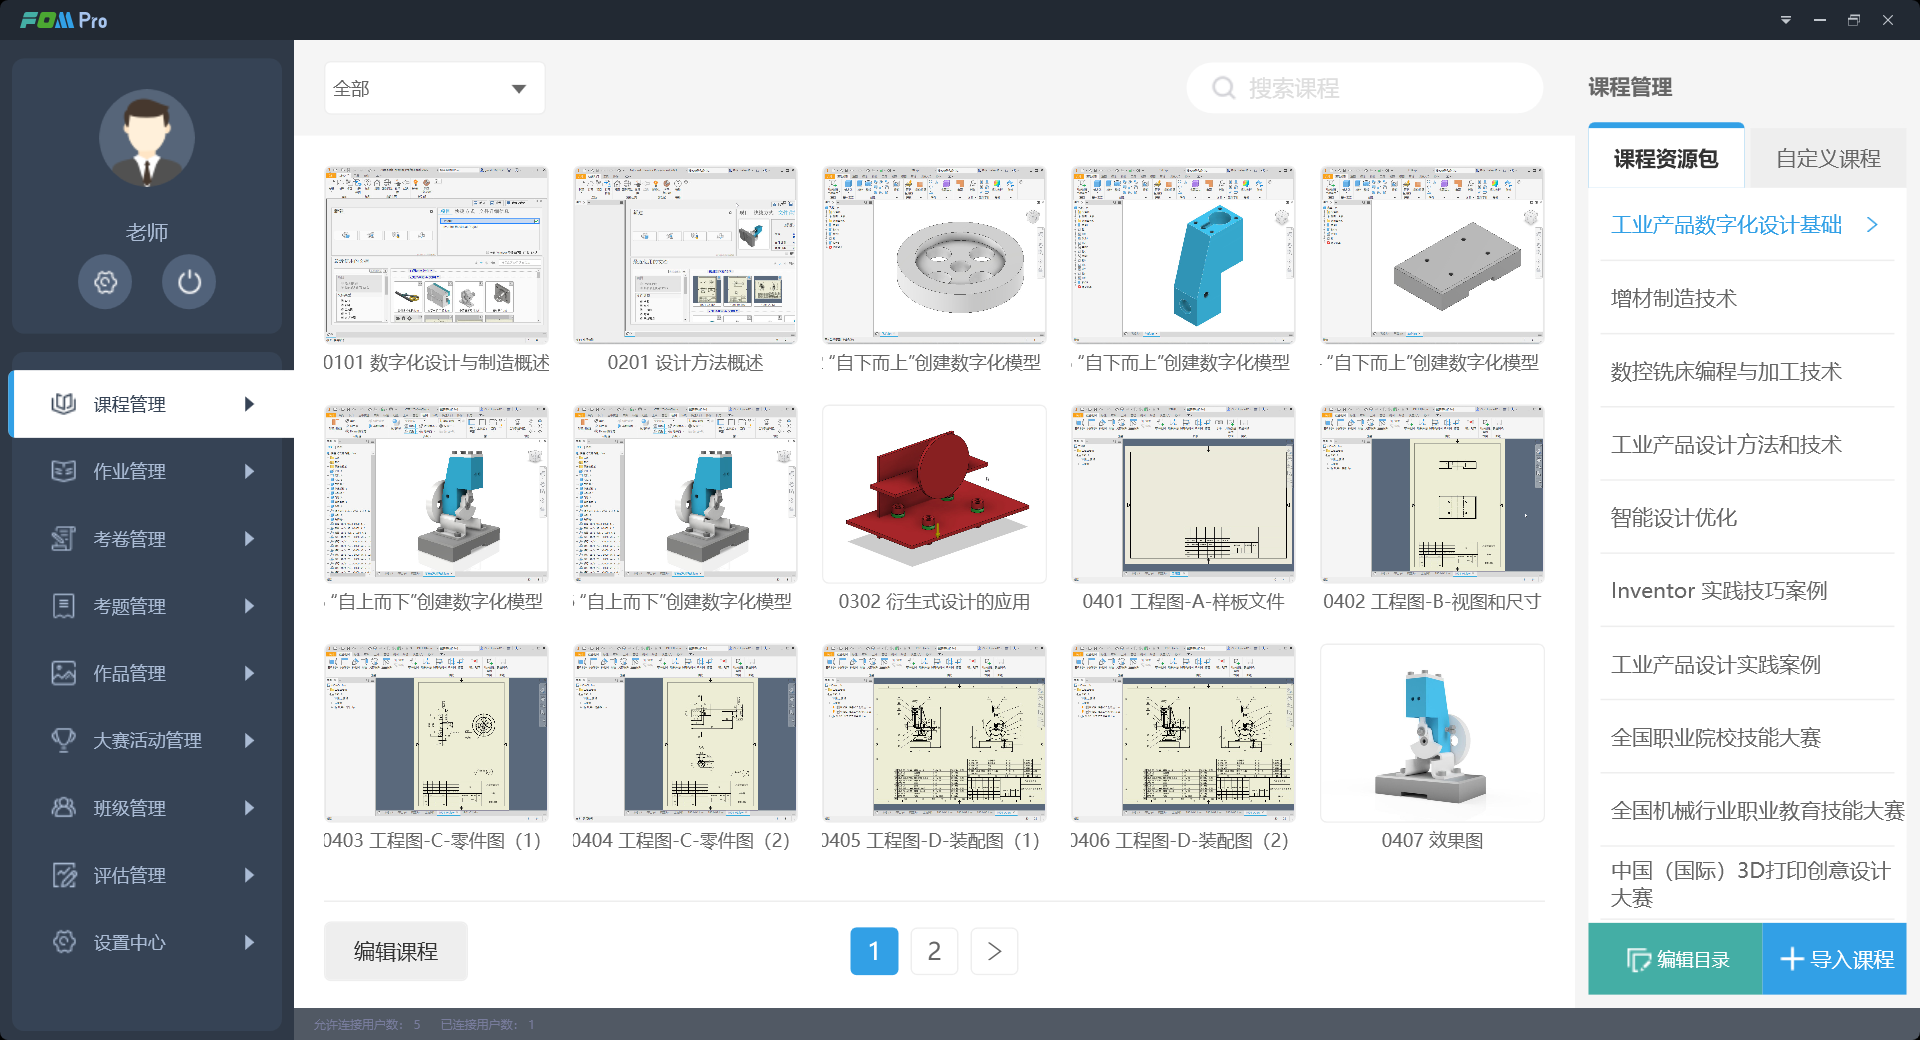Image resolution: width=1920 pixels, height=1040 pixels.
Task: Expand the 考题管理 menu arrow
Action: (249, 606)
